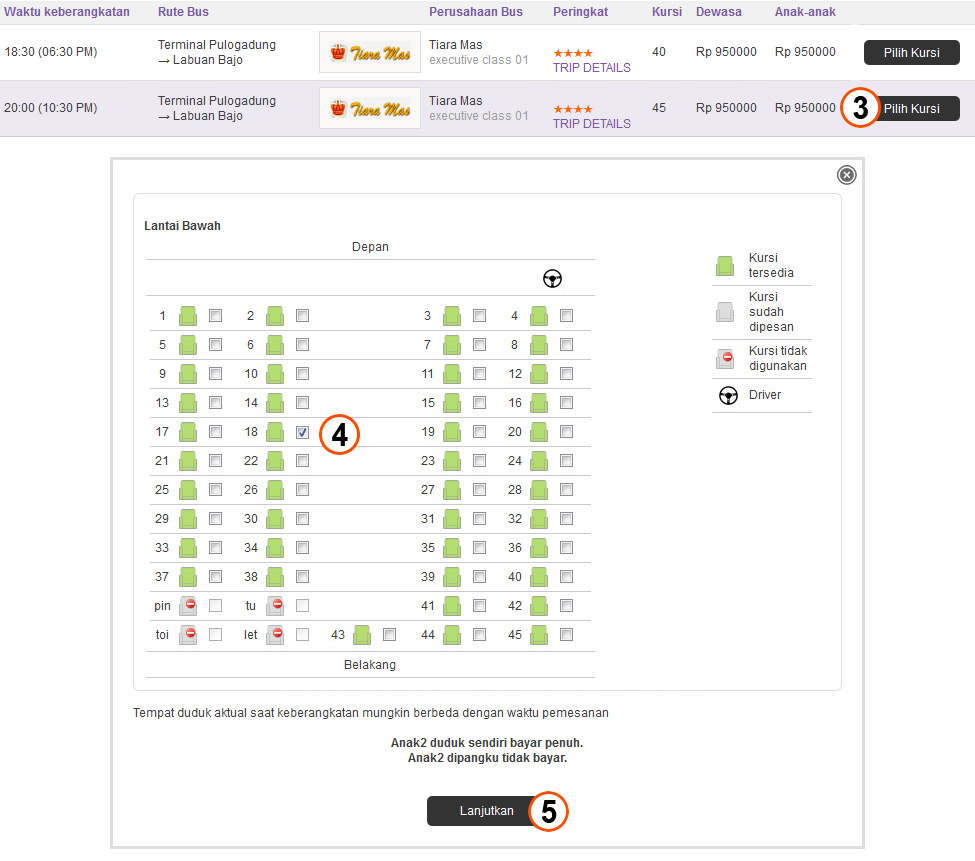The width and height of the screenshot is (975, 861).
Task: Click the unusable seat icon labeled tu
Action: [x=275, y=606]
